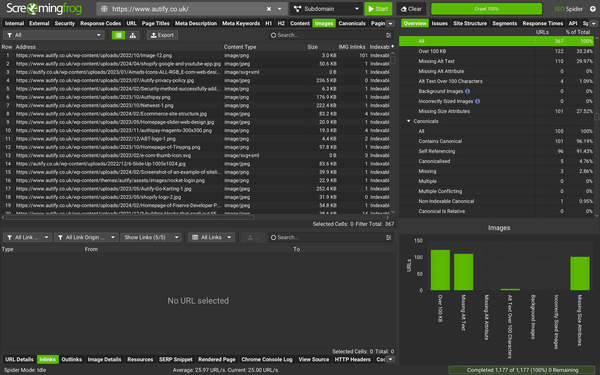The width and height of the screenshot is (600, 375).
Task: Open the Outlinks bottom tab
Action: [x=72, y=360]
